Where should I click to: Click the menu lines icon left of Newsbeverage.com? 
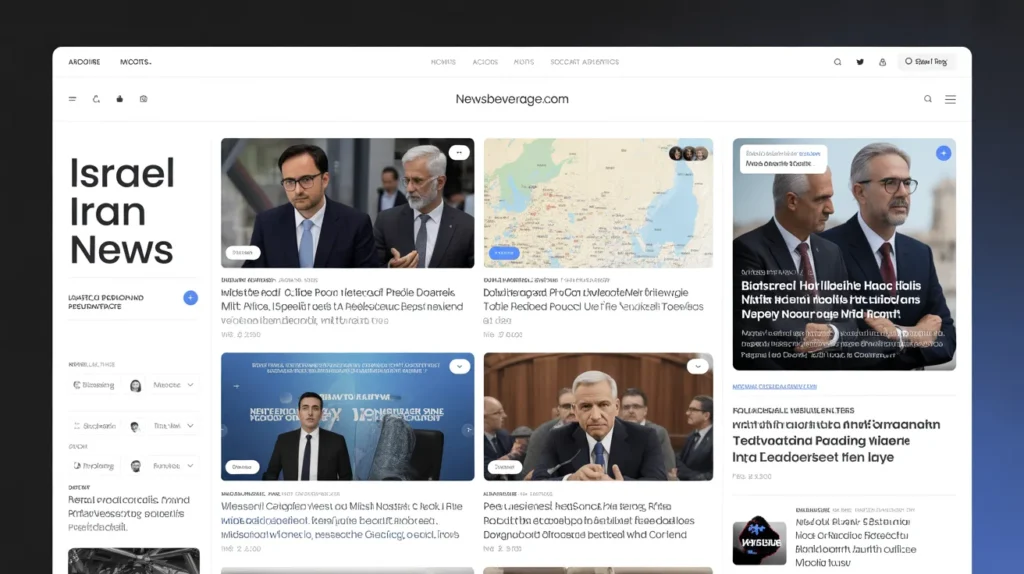(72, 99)
